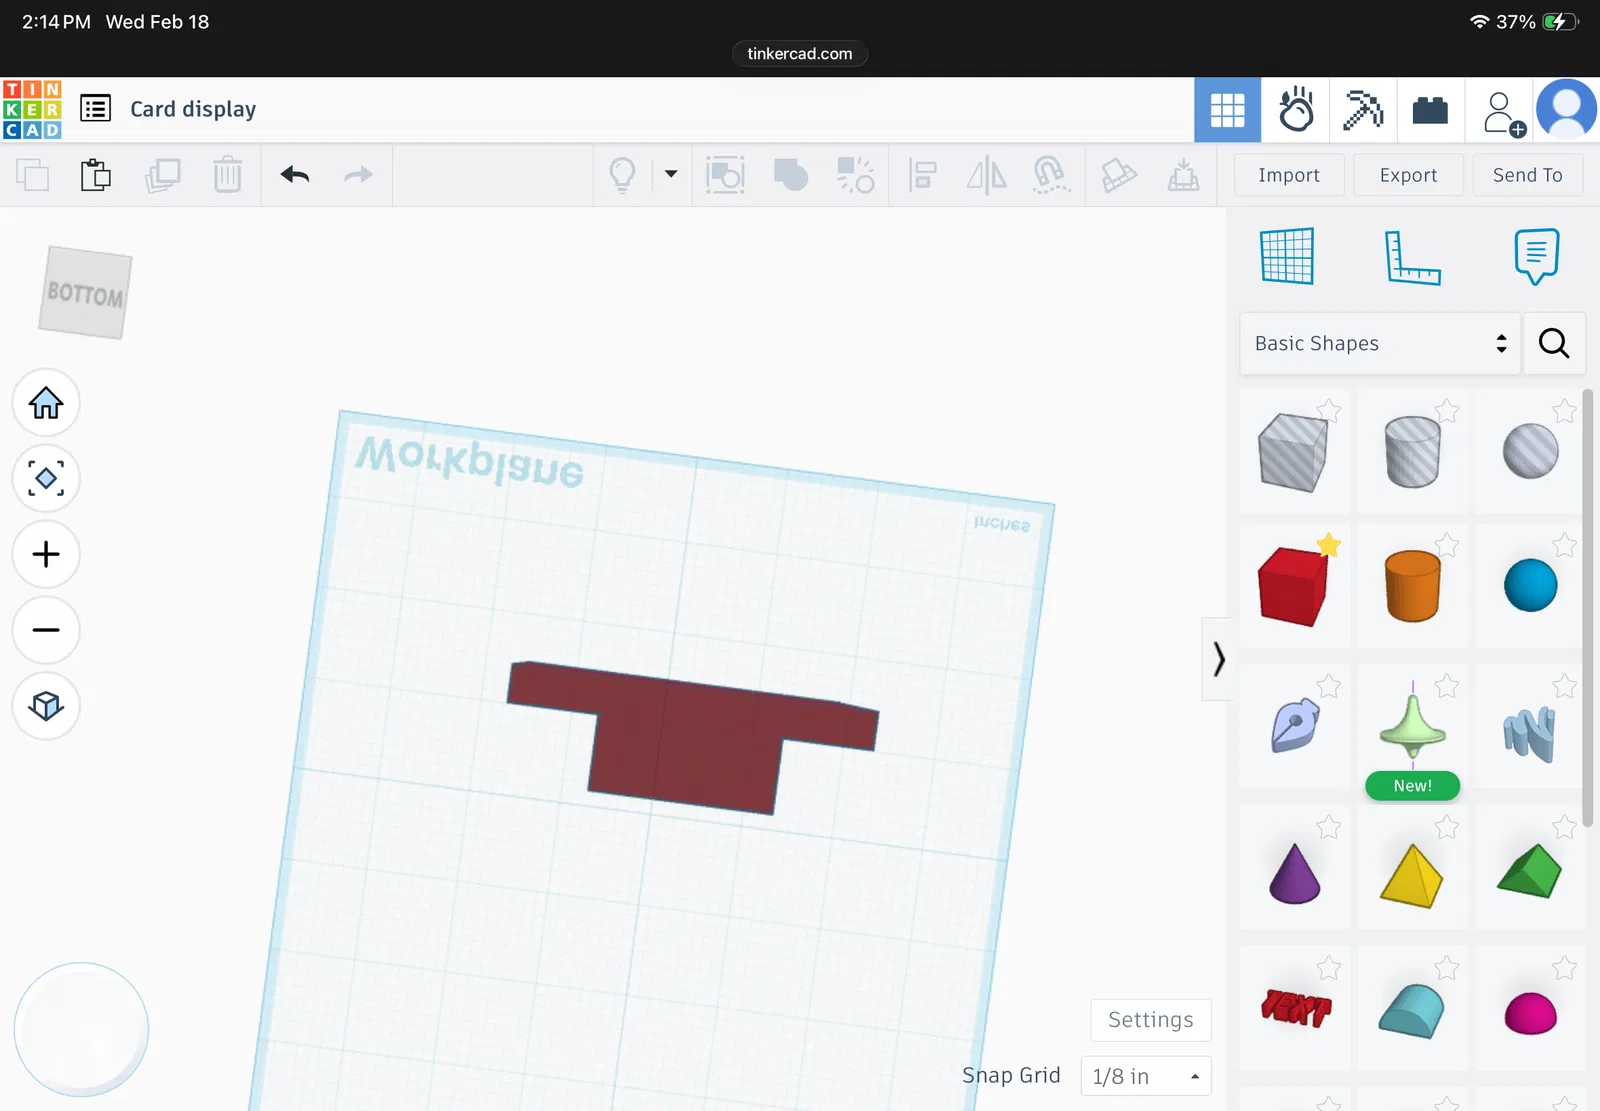Favorite the blue Sphere star
Image resolution: width=1600 pixels, height=1111 pixels.
[1565, 545]
